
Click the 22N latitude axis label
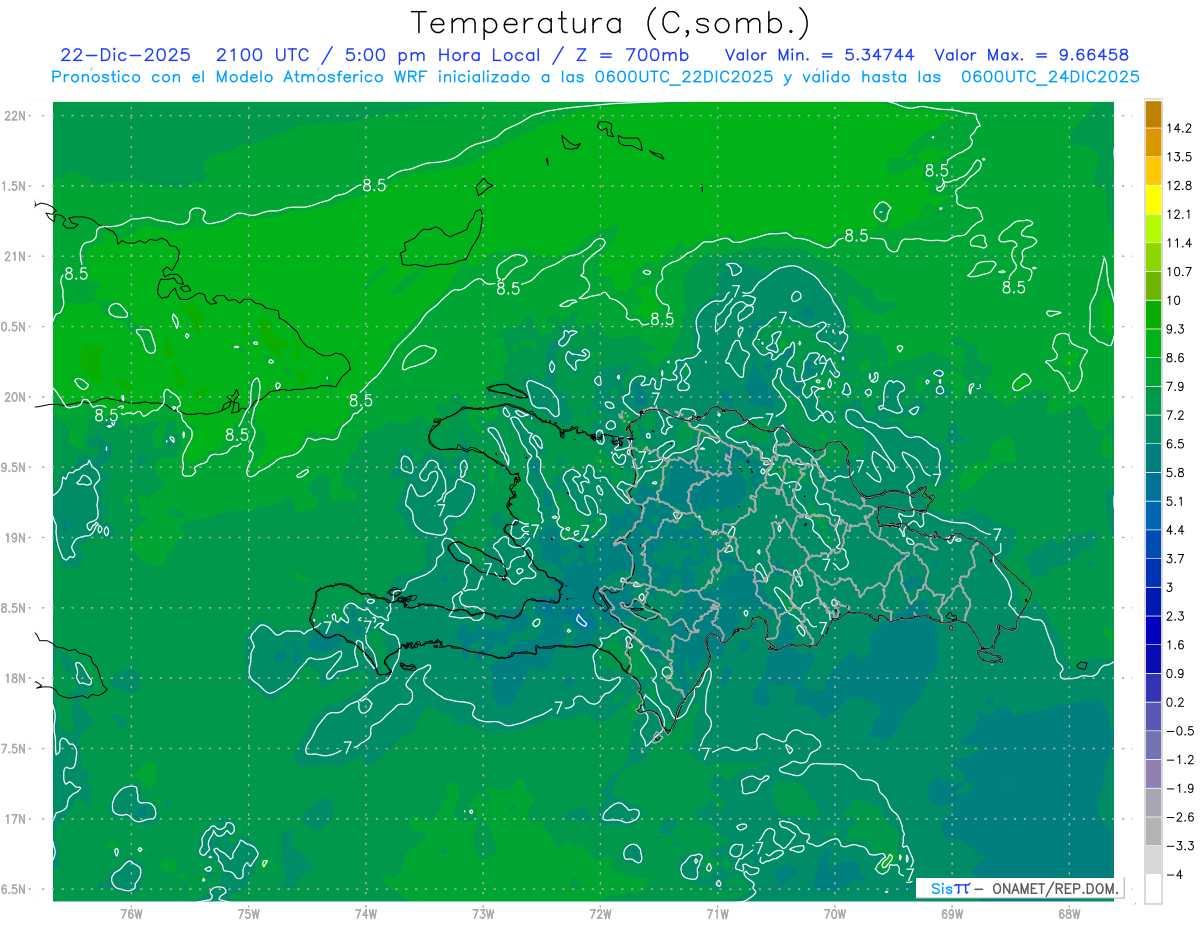click(15, 116)
